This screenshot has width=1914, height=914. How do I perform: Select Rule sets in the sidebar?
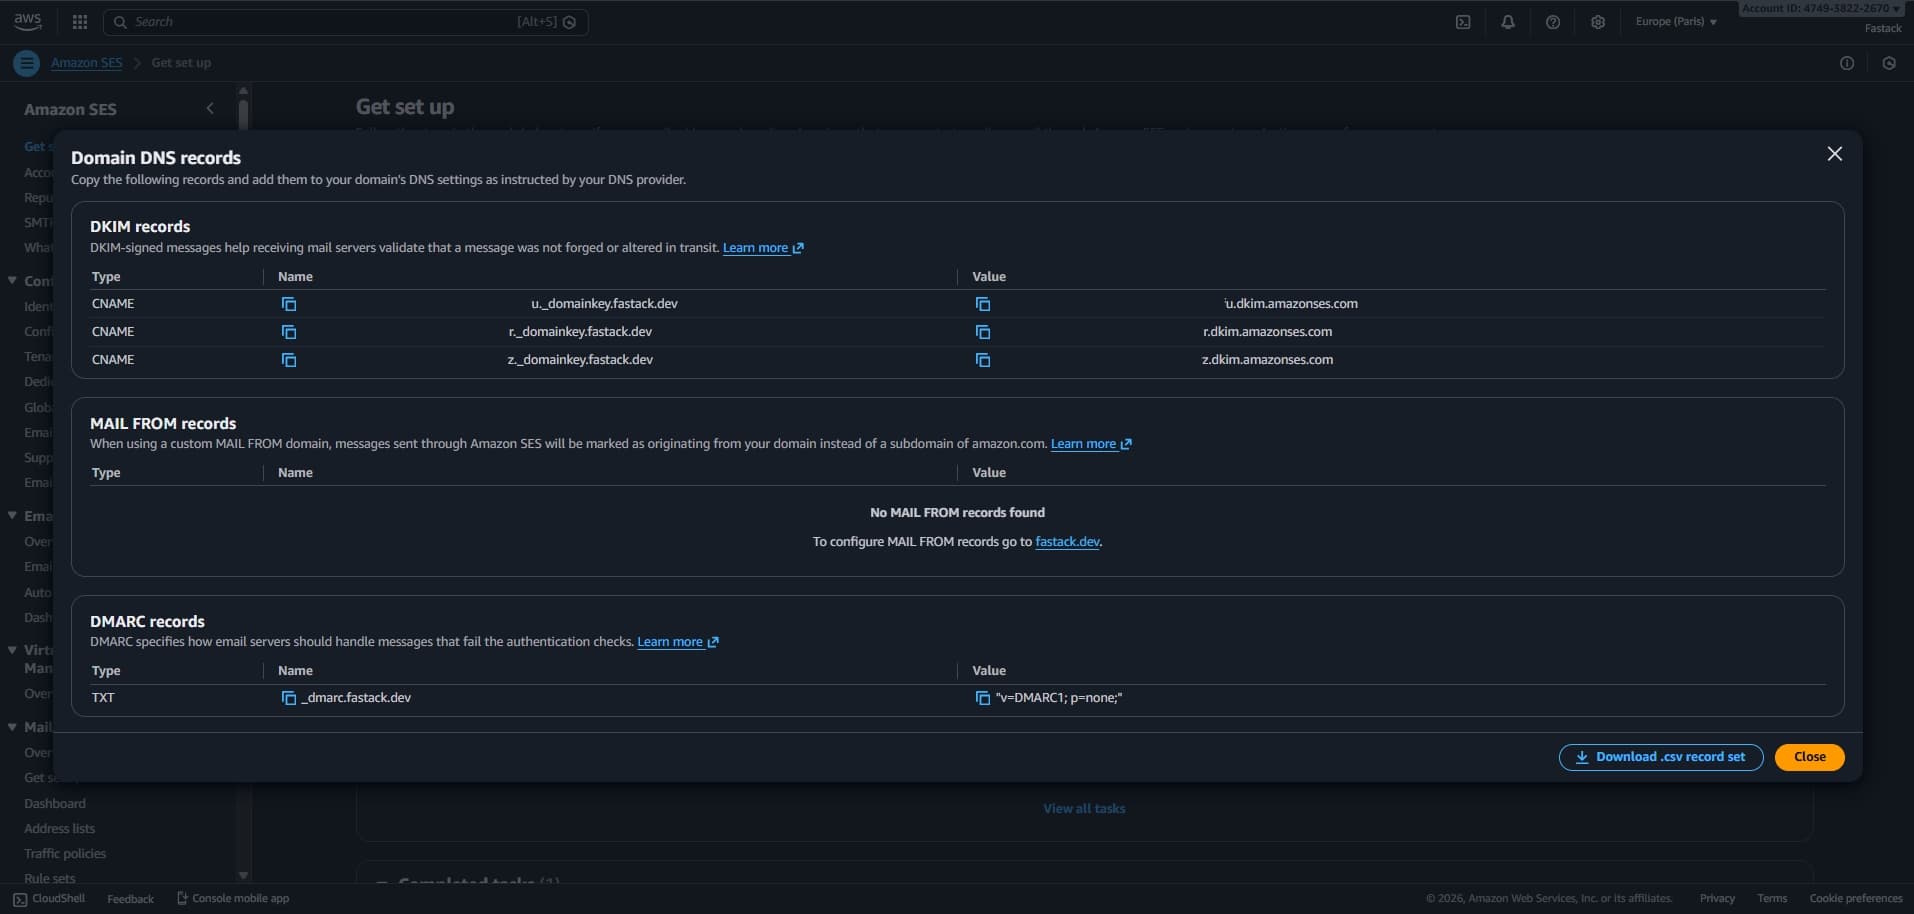[x=50, y=878]
